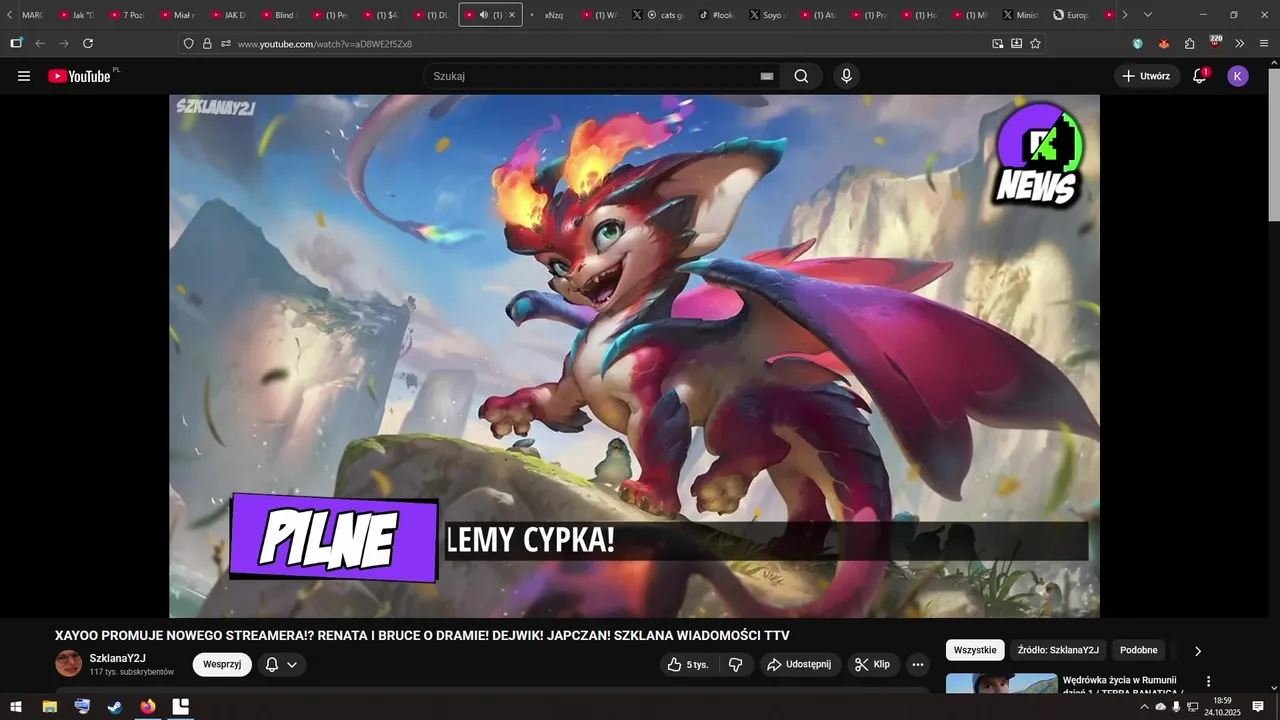Open picture-in-picture from address bar
This screenshot has height=720, width=1280.
pyautogui.click(x=997, y=43)
